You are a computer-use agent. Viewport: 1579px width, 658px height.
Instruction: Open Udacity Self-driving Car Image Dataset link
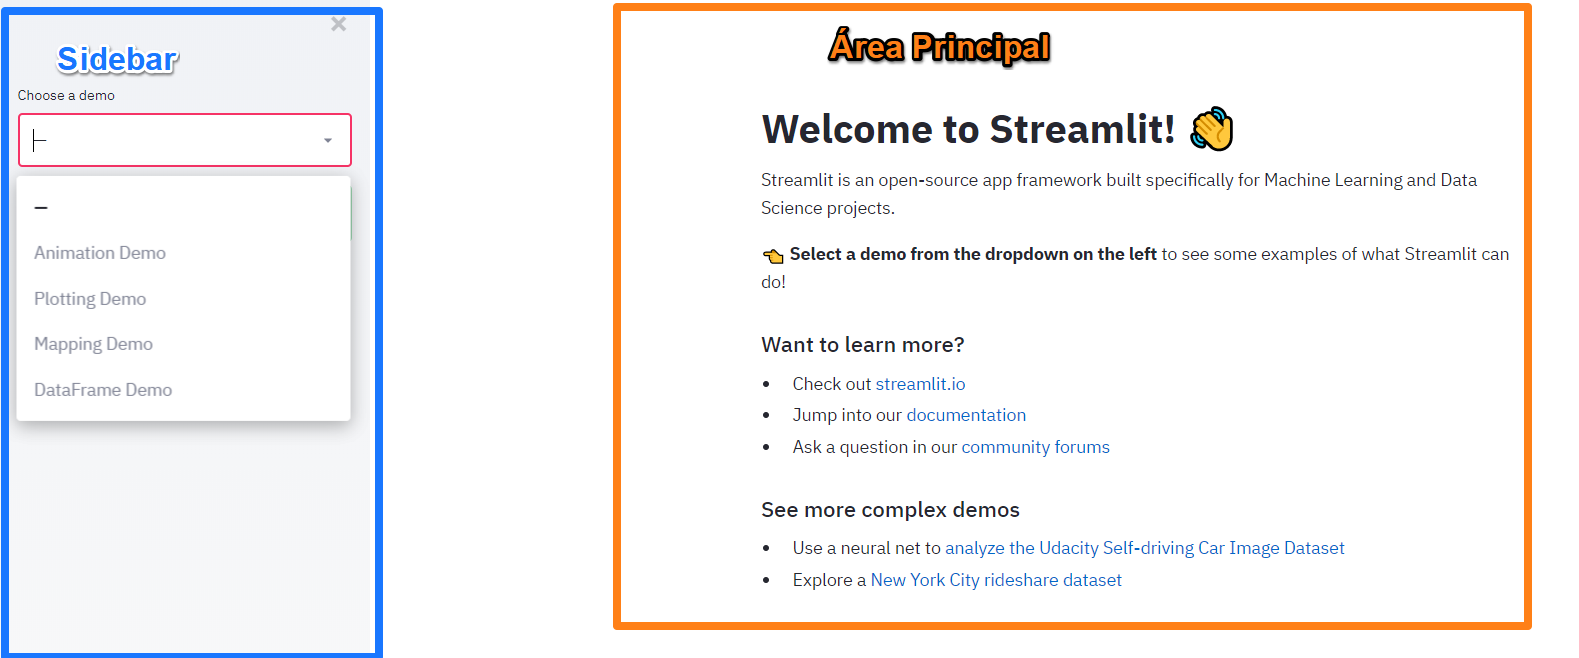coord(1144,548)
